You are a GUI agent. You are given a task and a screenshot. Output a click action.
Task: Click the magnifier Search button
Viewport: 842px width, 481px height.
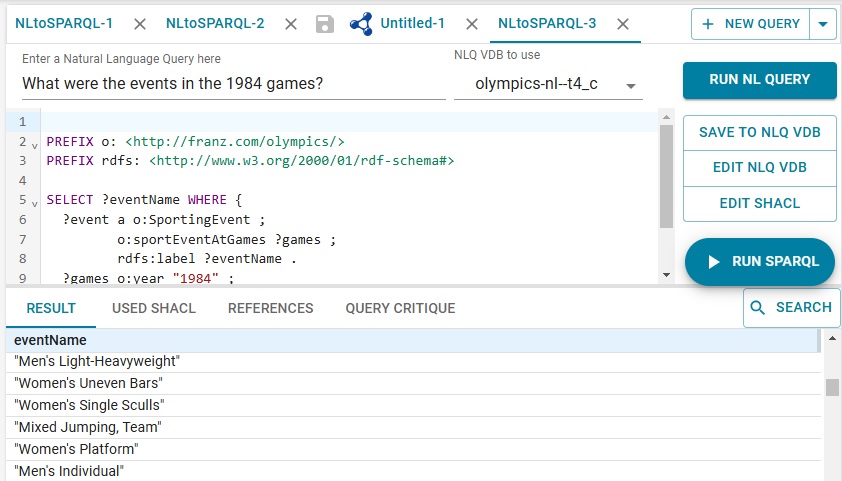791,308
